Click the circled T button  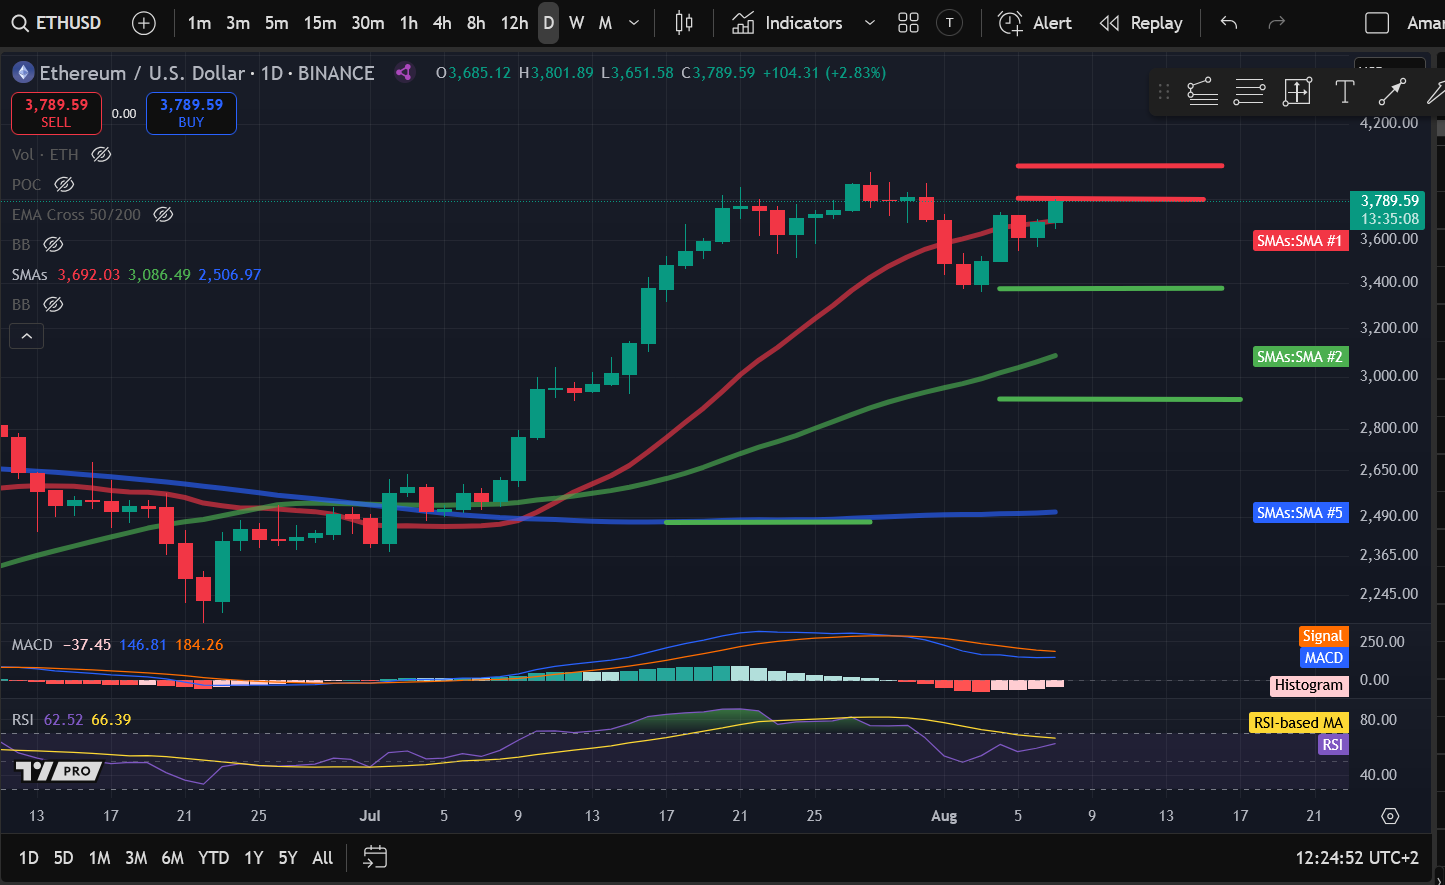(x=949, y=23)
